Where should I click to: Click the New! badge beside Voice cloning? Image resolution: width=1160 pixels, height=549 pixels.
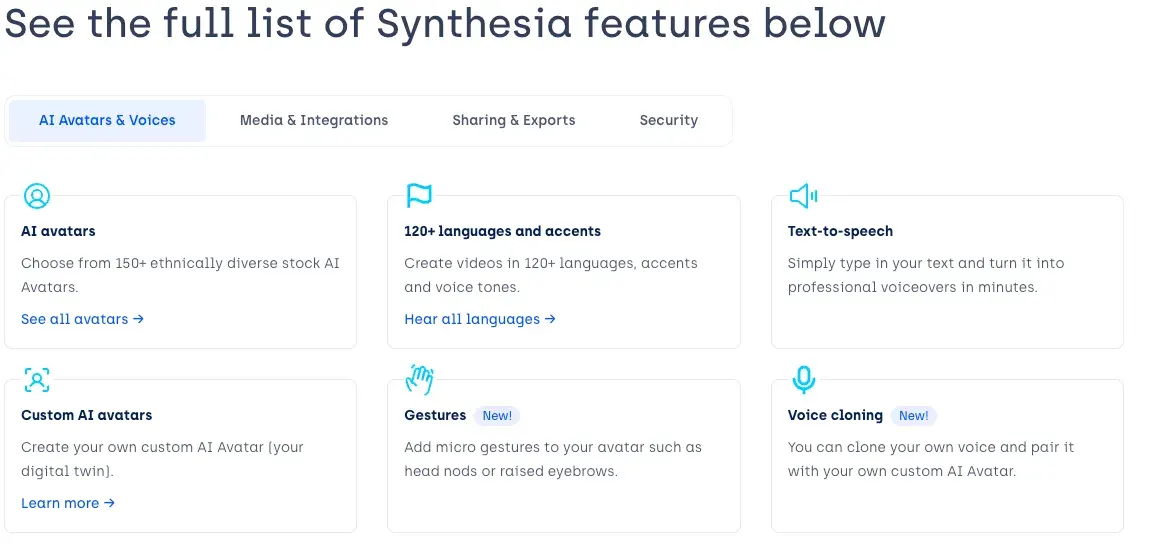pos(914,416)
